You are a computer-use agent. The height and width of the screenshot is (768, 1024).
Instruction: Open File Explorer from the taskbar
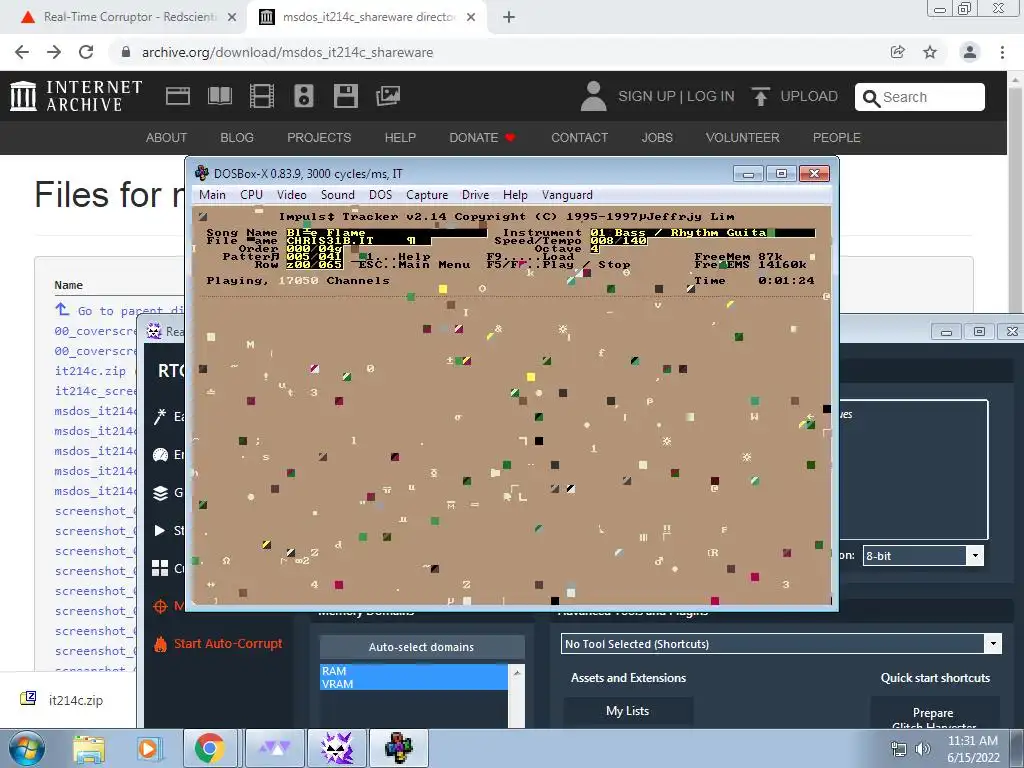88,748
